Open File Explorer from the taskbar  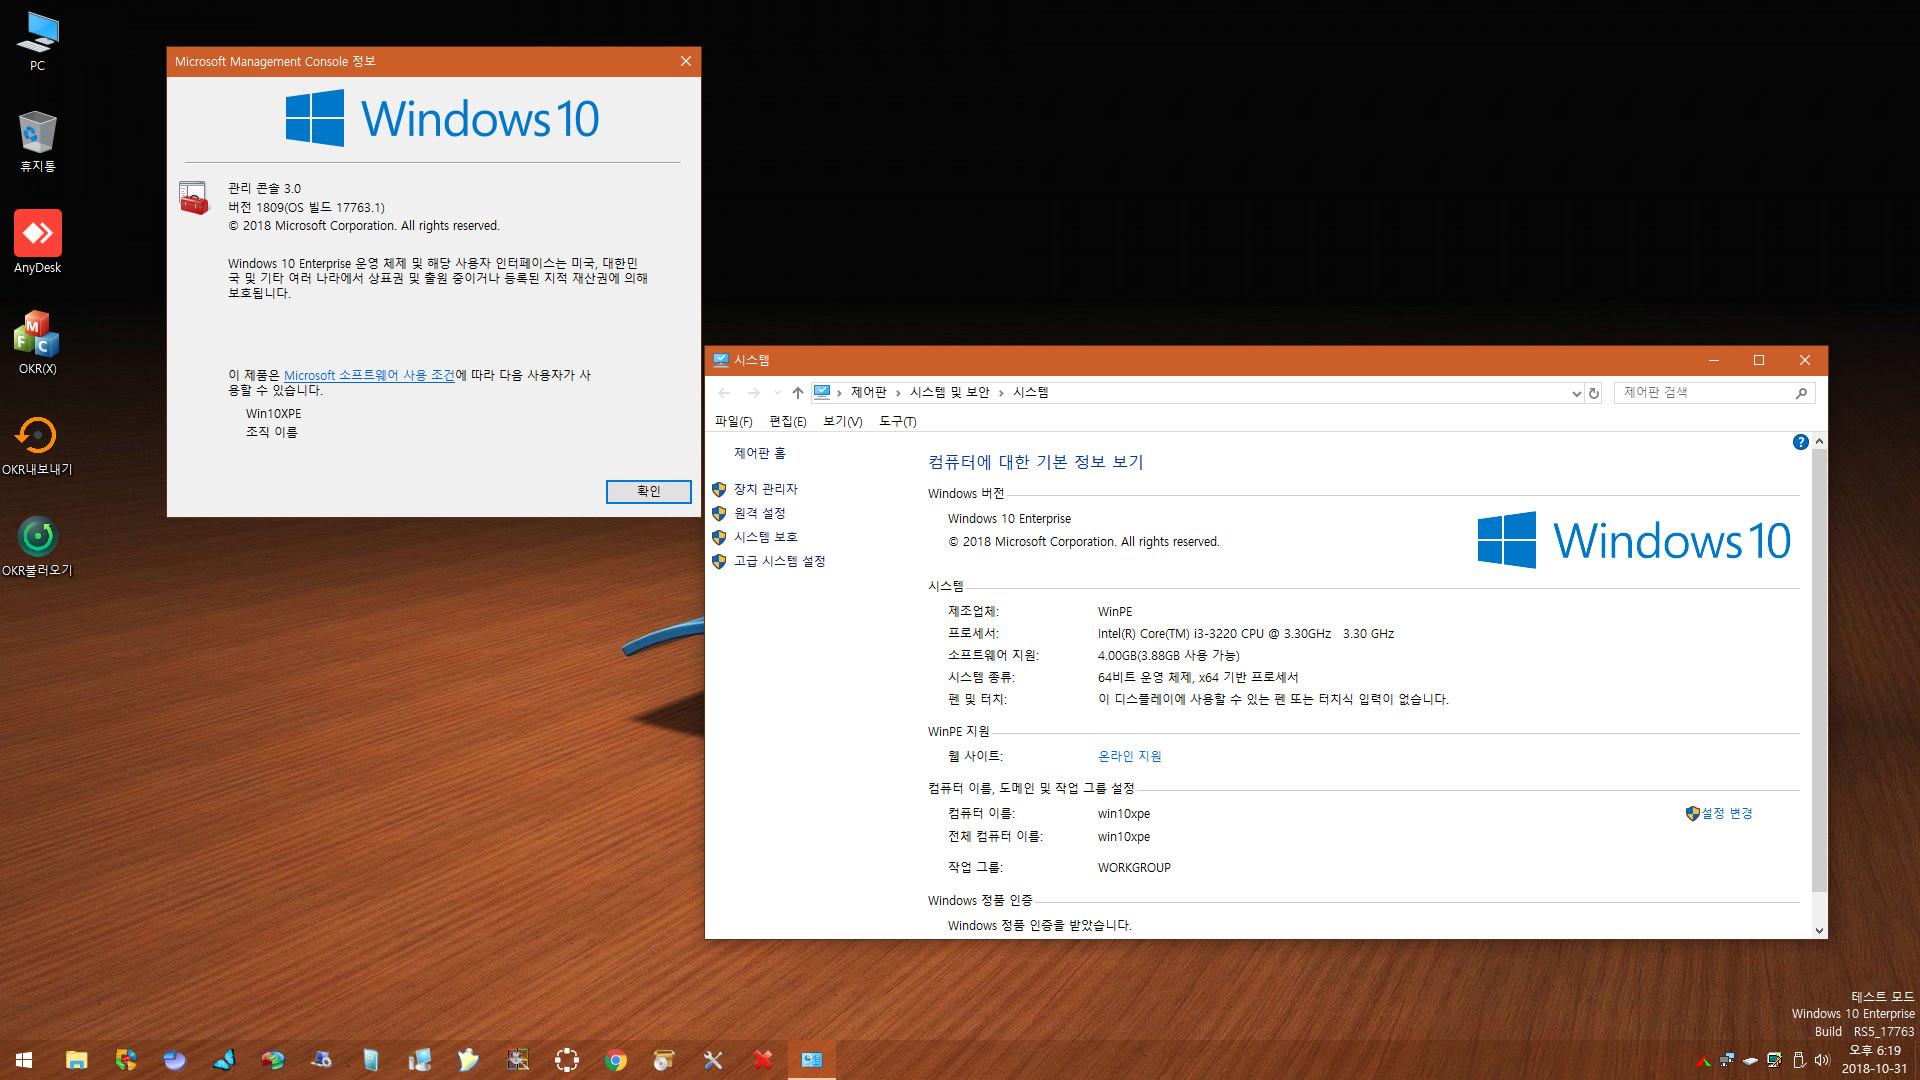click(77, 1060)
